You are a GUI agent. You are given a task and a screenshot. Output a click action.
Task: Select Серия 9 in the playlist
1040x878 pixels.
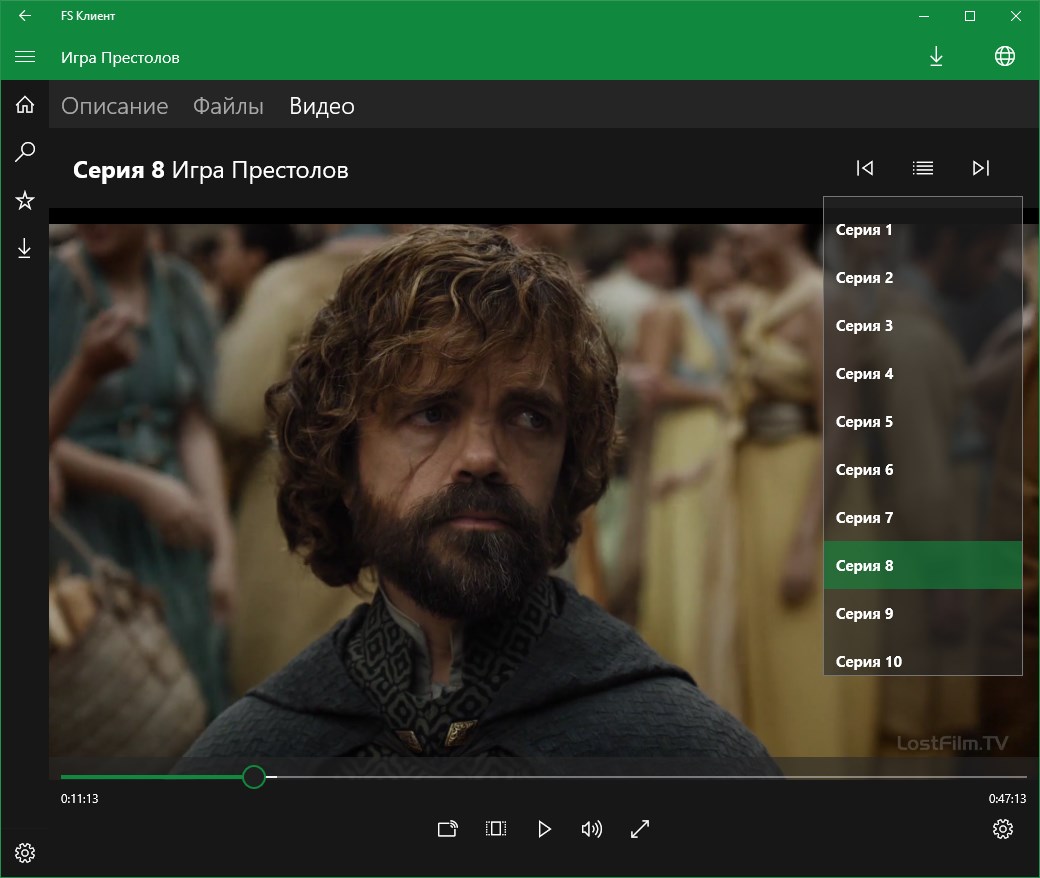(x=923, y=613)
